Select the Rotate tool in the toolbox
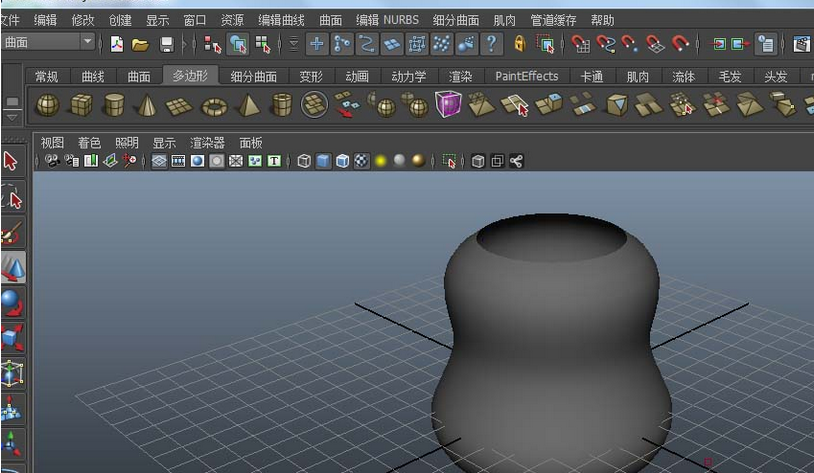814x473 pixels. [12, 302]
